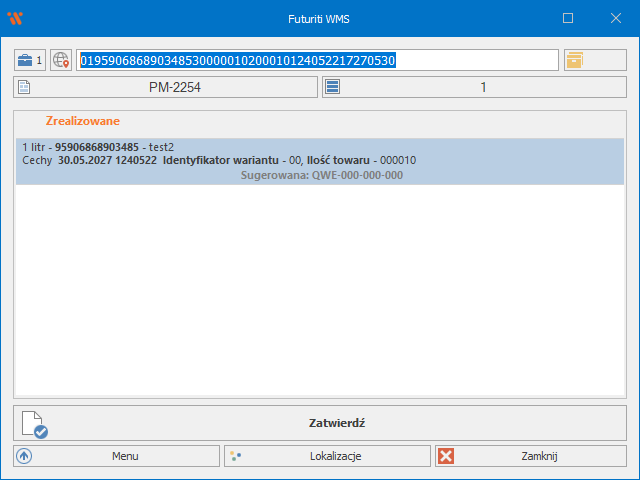Maximize the Futuriti WMS window
The image size is (640, 480).
pyautogui.click(x=568, y=18)
